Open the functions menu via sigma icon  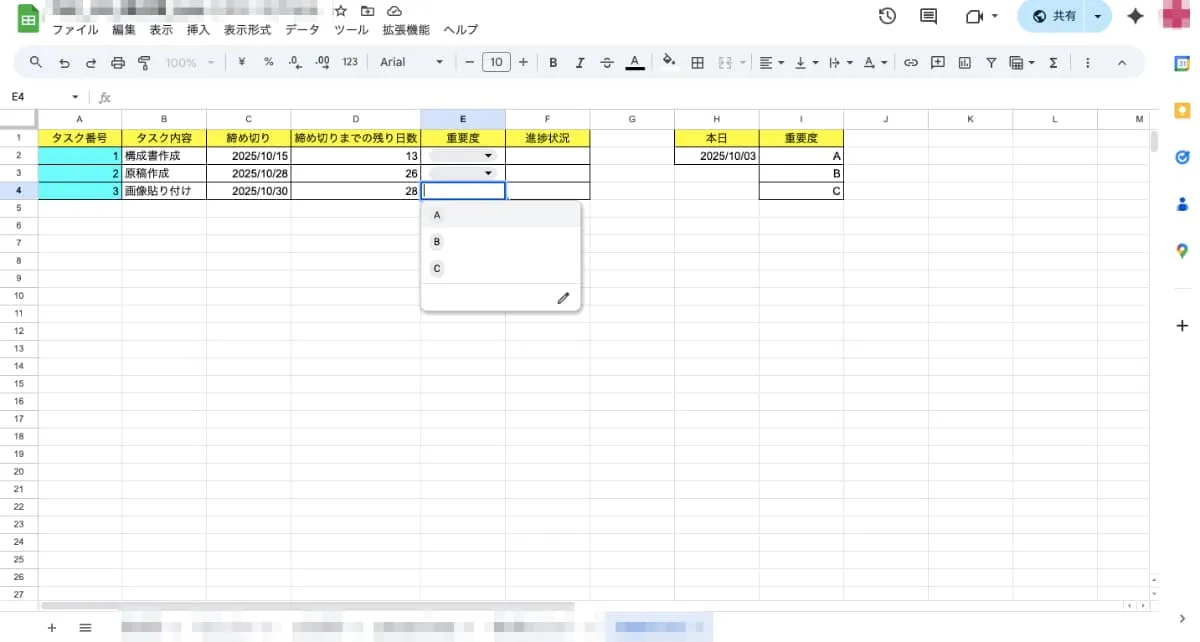pos(1053,62)
